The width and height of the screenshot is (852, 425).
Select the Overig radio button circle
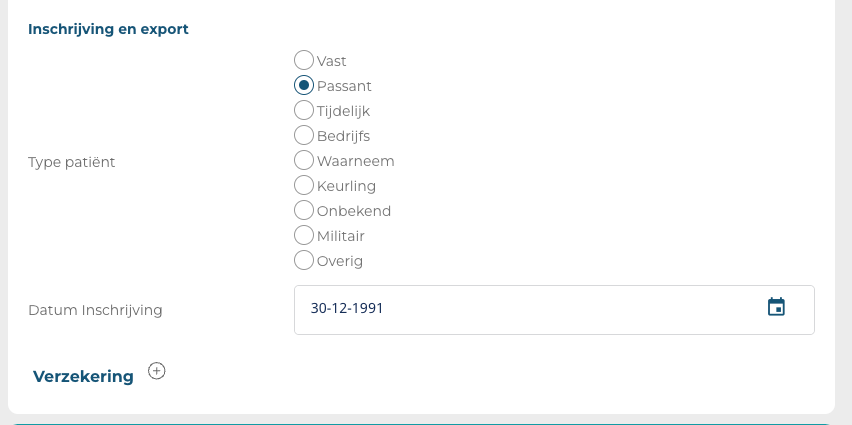[x=304, y=261]
